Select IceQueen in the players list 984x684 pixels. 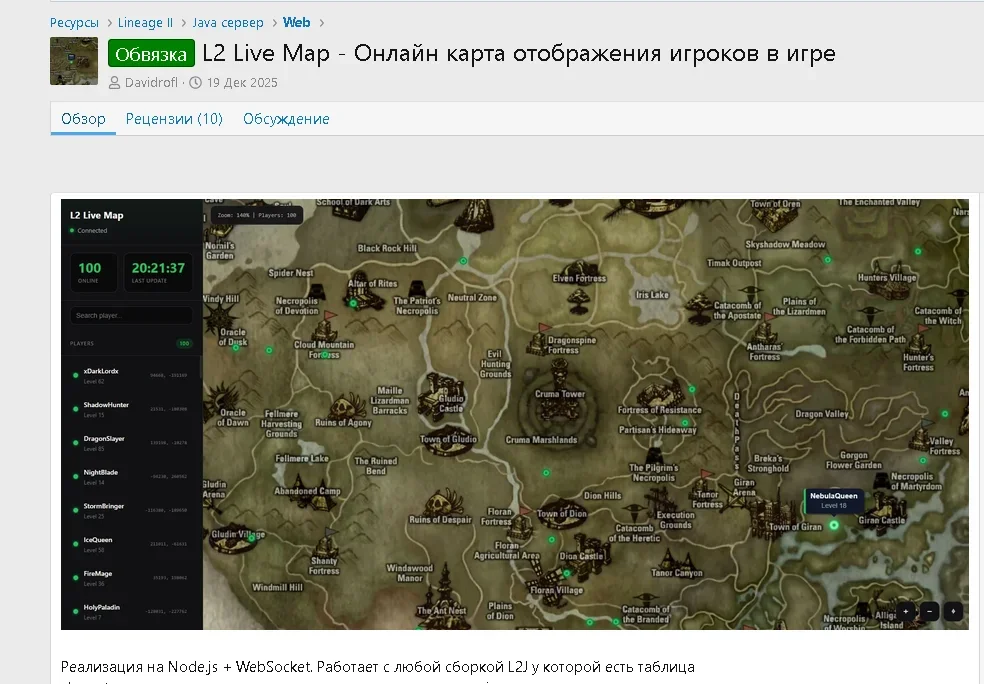(131, 544)
